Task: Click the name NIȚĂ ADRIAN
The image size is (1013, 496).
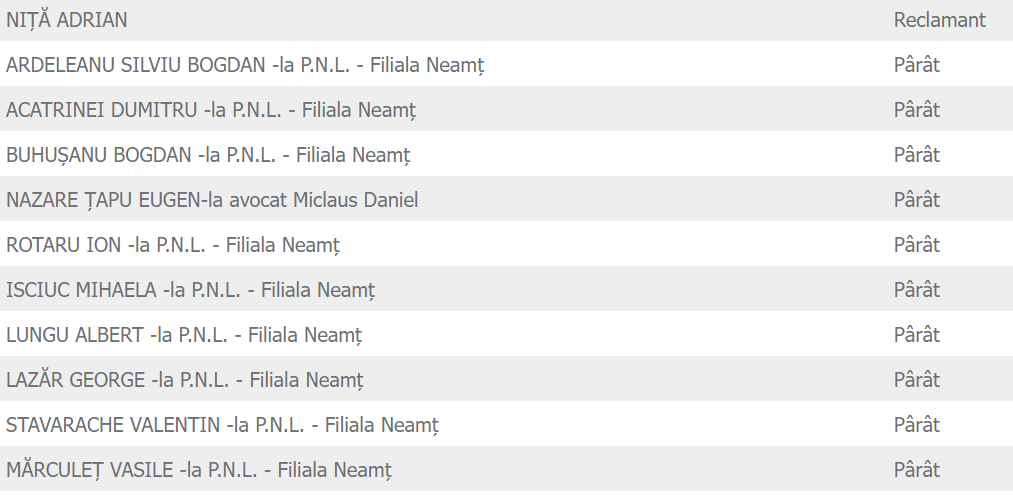Action: (66, 20)
